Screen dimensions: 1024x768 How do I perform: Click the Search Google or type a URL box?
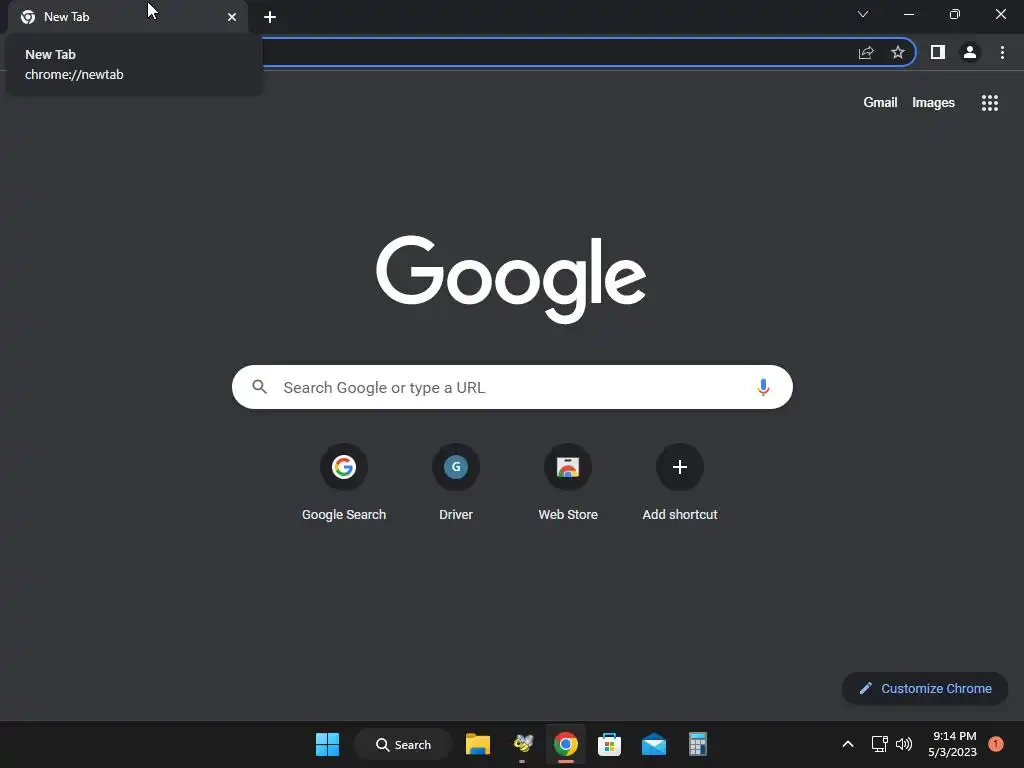tap(512, 387)
